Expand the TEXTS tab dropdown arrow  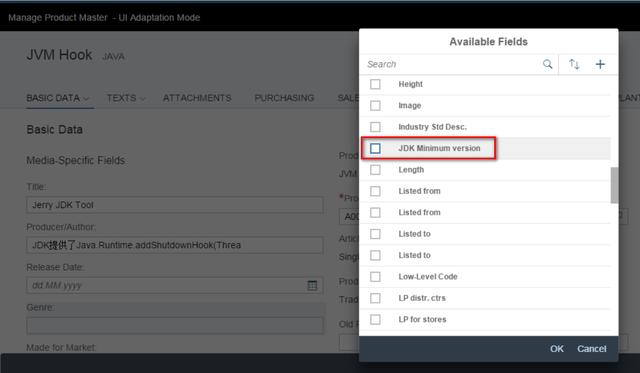click(x=142, y=99)
